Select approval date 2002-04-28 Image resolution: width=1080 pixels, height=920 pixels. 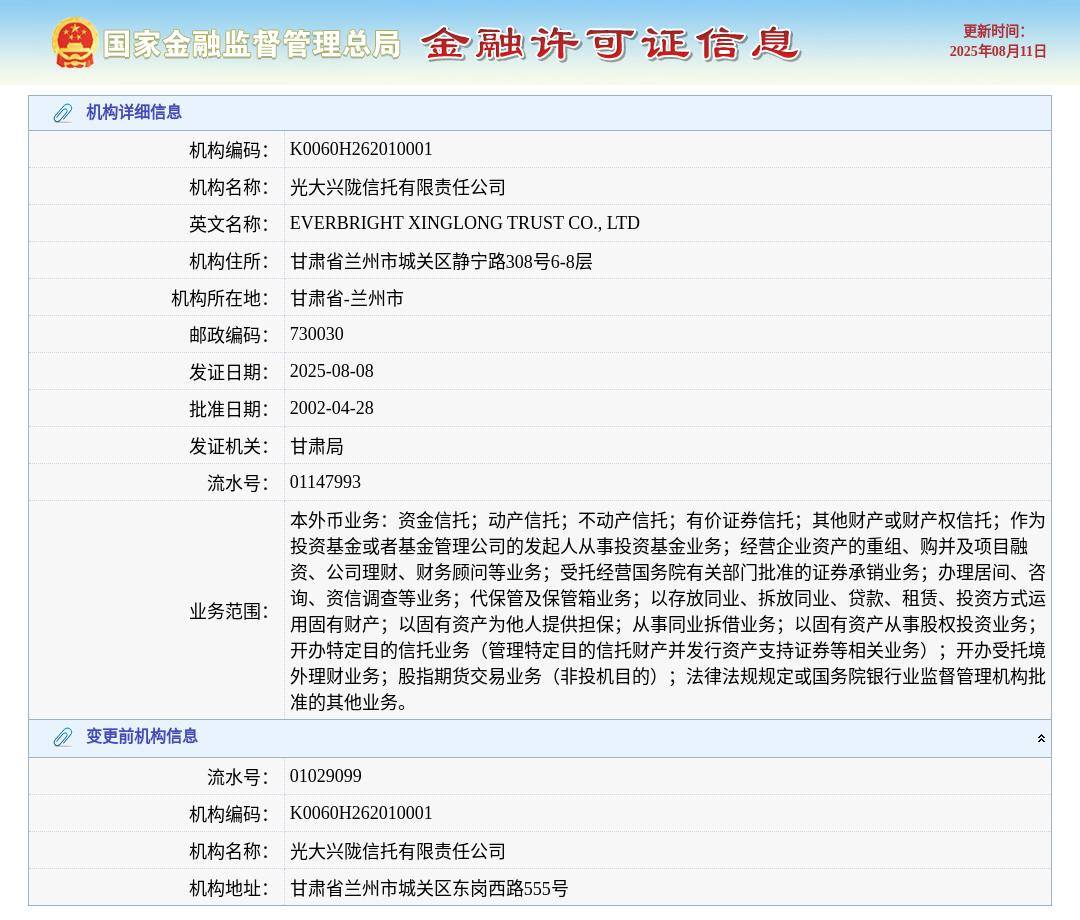tap(331, 408)
